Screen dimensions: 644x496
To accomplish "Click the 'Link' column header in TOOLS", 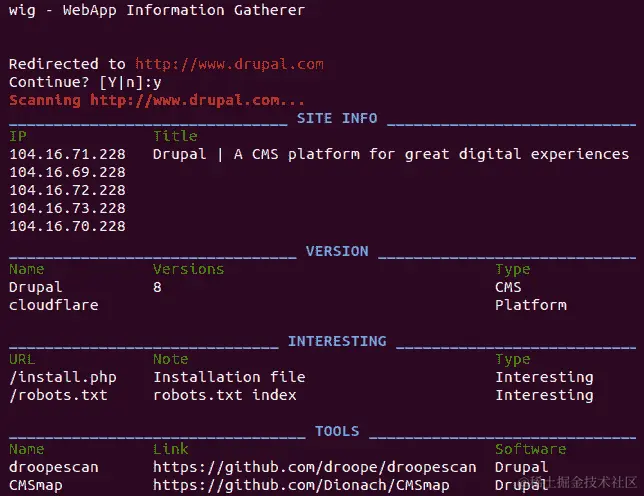I will point(170,449).
